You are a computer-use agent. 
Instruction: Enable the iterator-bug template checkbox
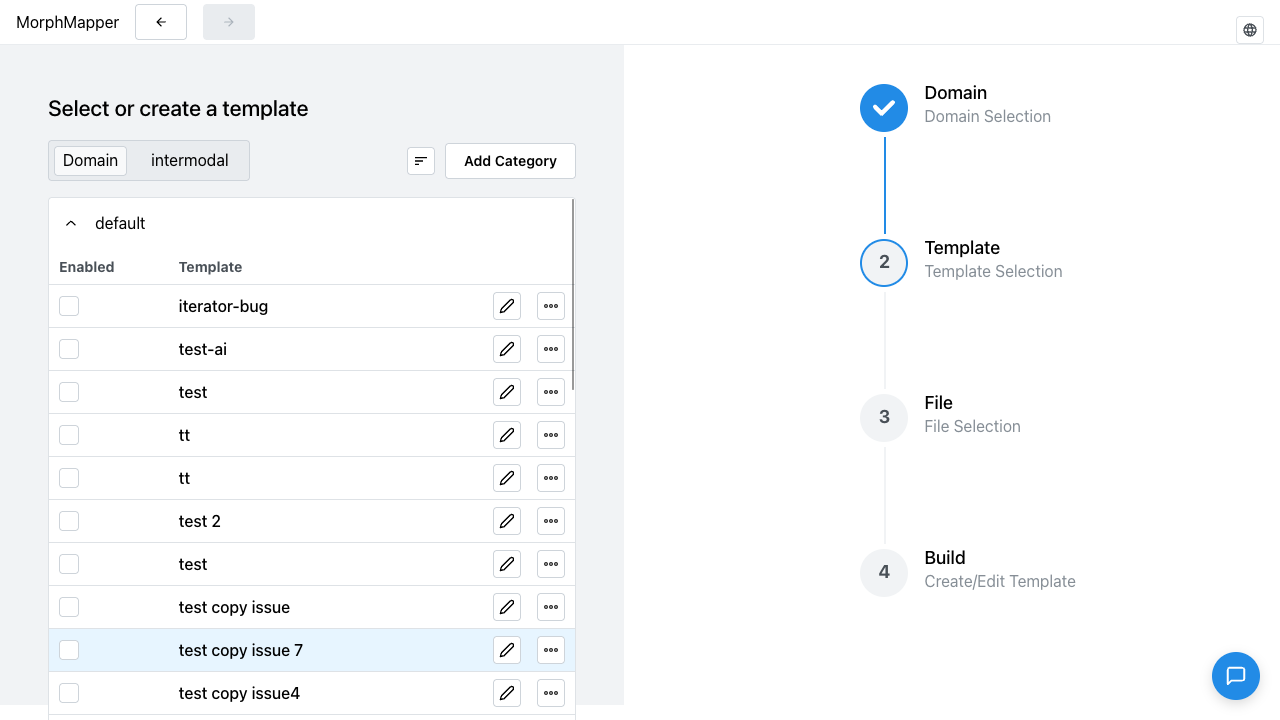[69, 306]
